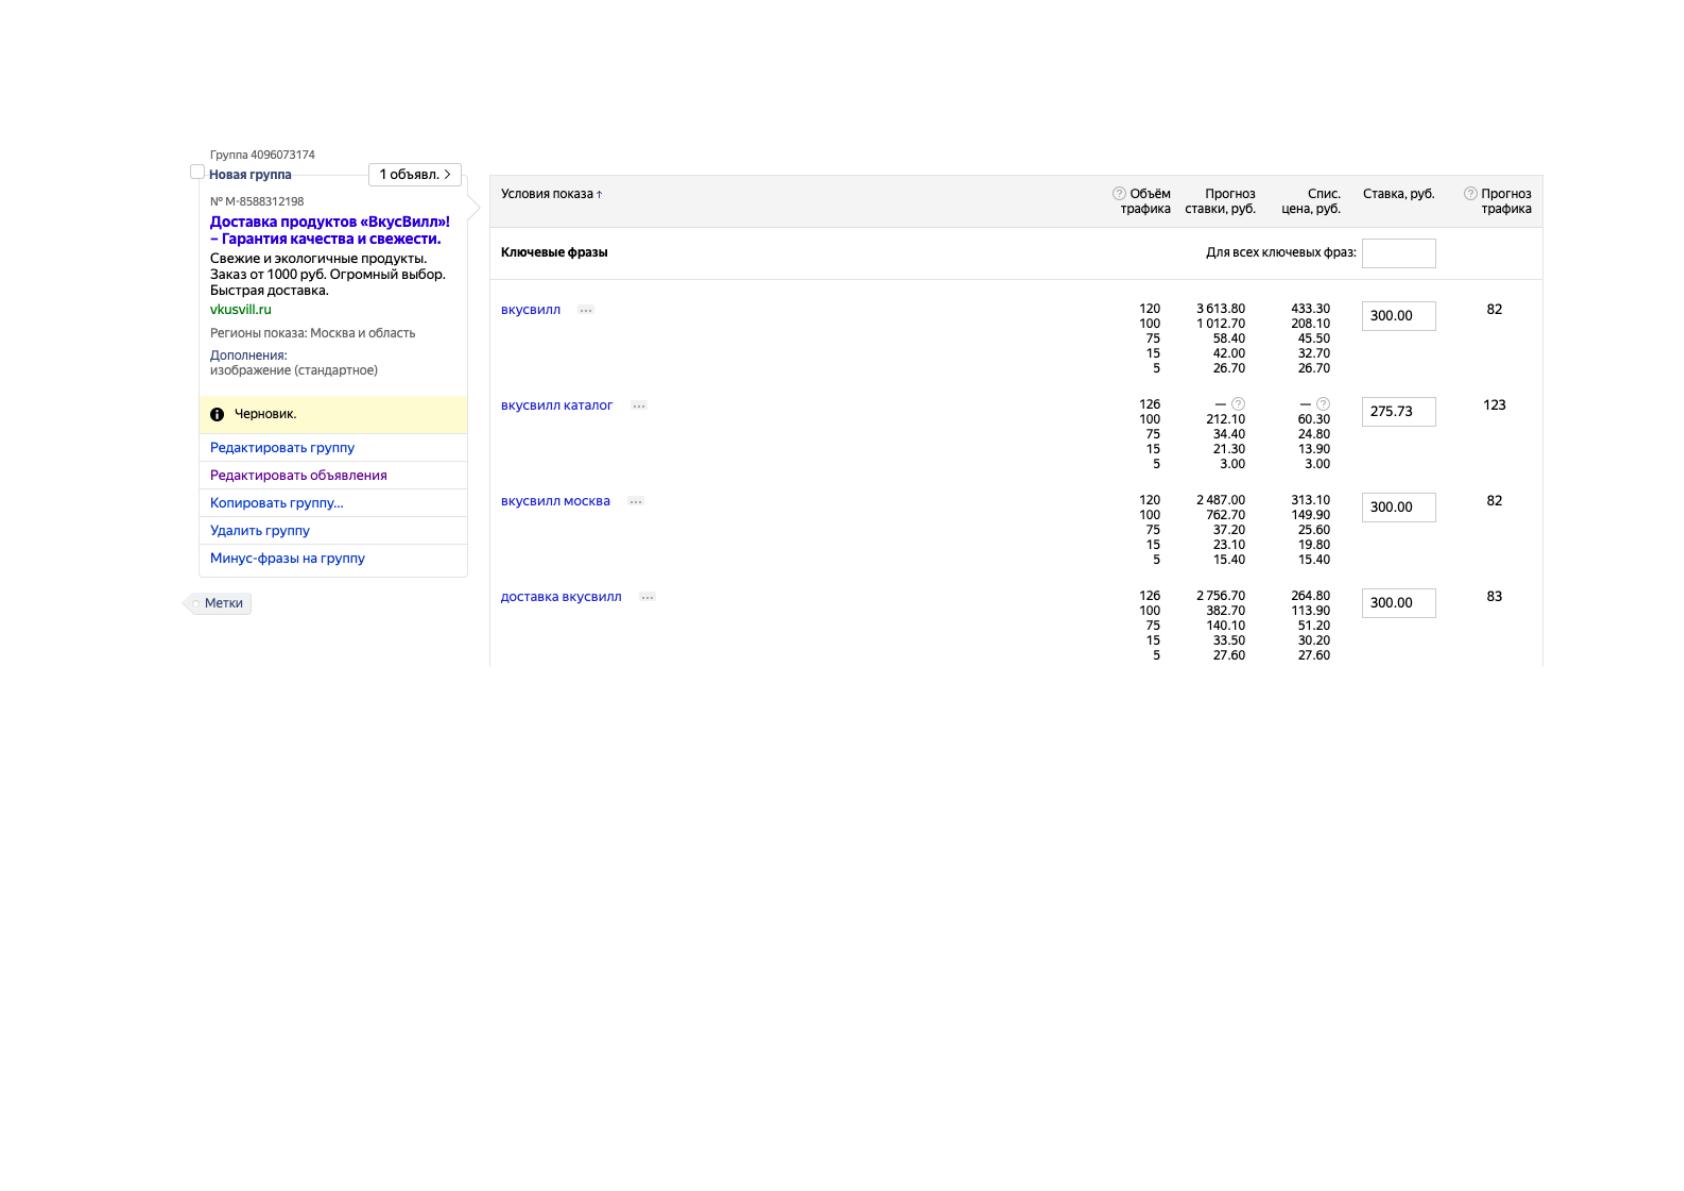Select forecast bid value 2 756.70
Viewport: 1684px width, 1191px height.
[1221, 596]
